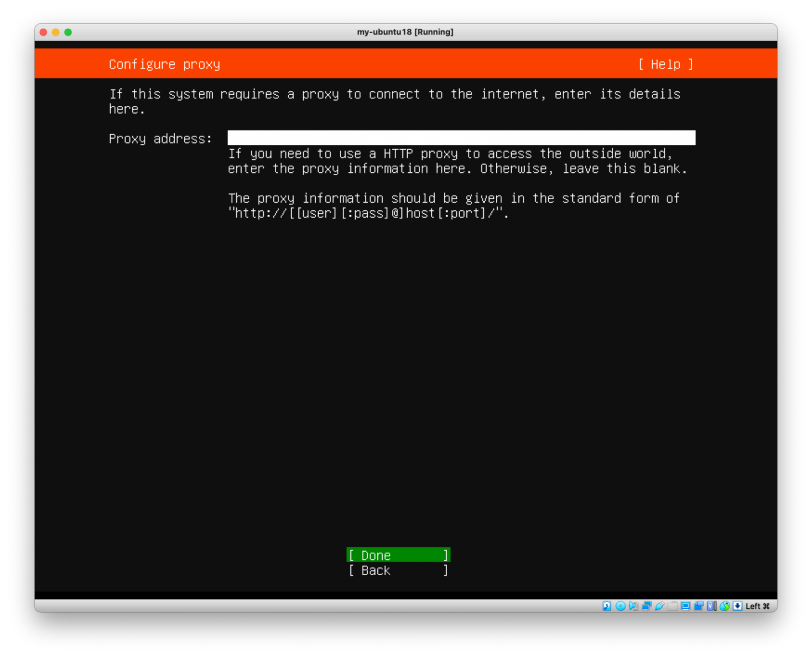Minimize the my-ubuntu18 VM window
The image size is (811, 657).
point(56,32)
